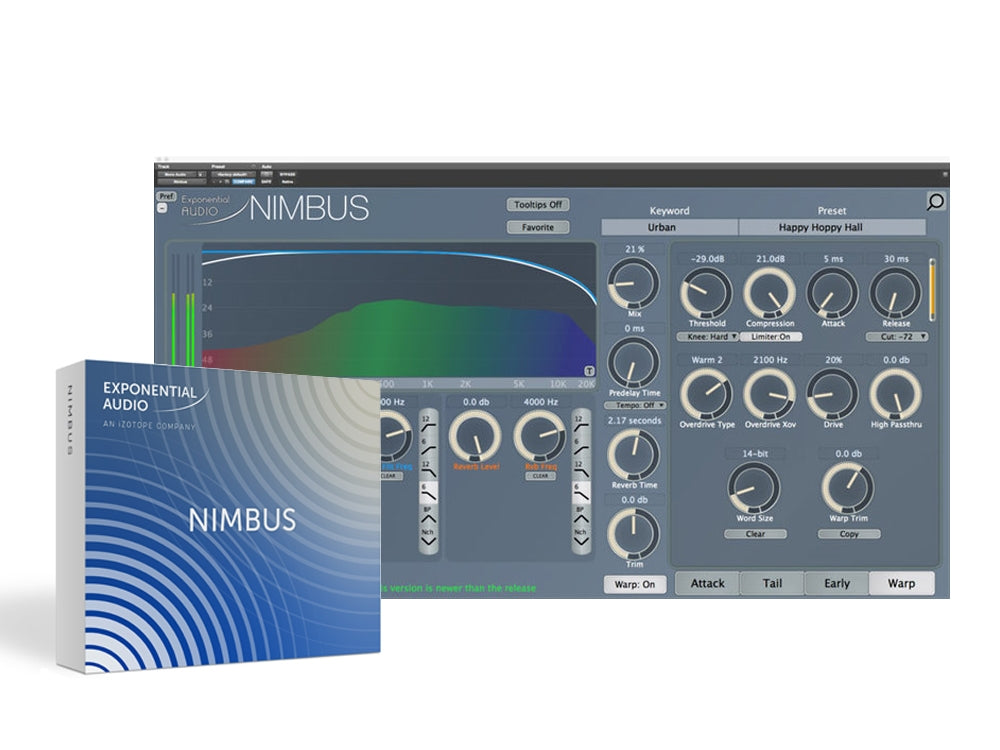Click the Reverb Level knob

[475, 435]
